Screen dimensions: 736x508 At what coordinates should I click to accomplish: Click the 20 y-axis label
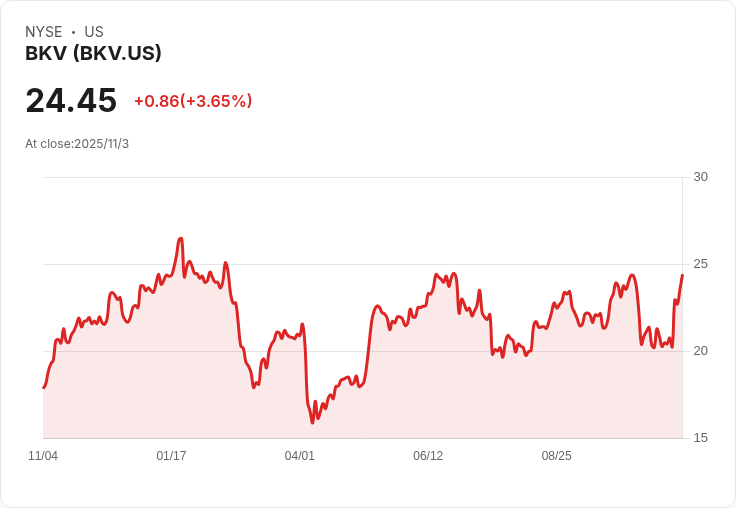(700, 351)
